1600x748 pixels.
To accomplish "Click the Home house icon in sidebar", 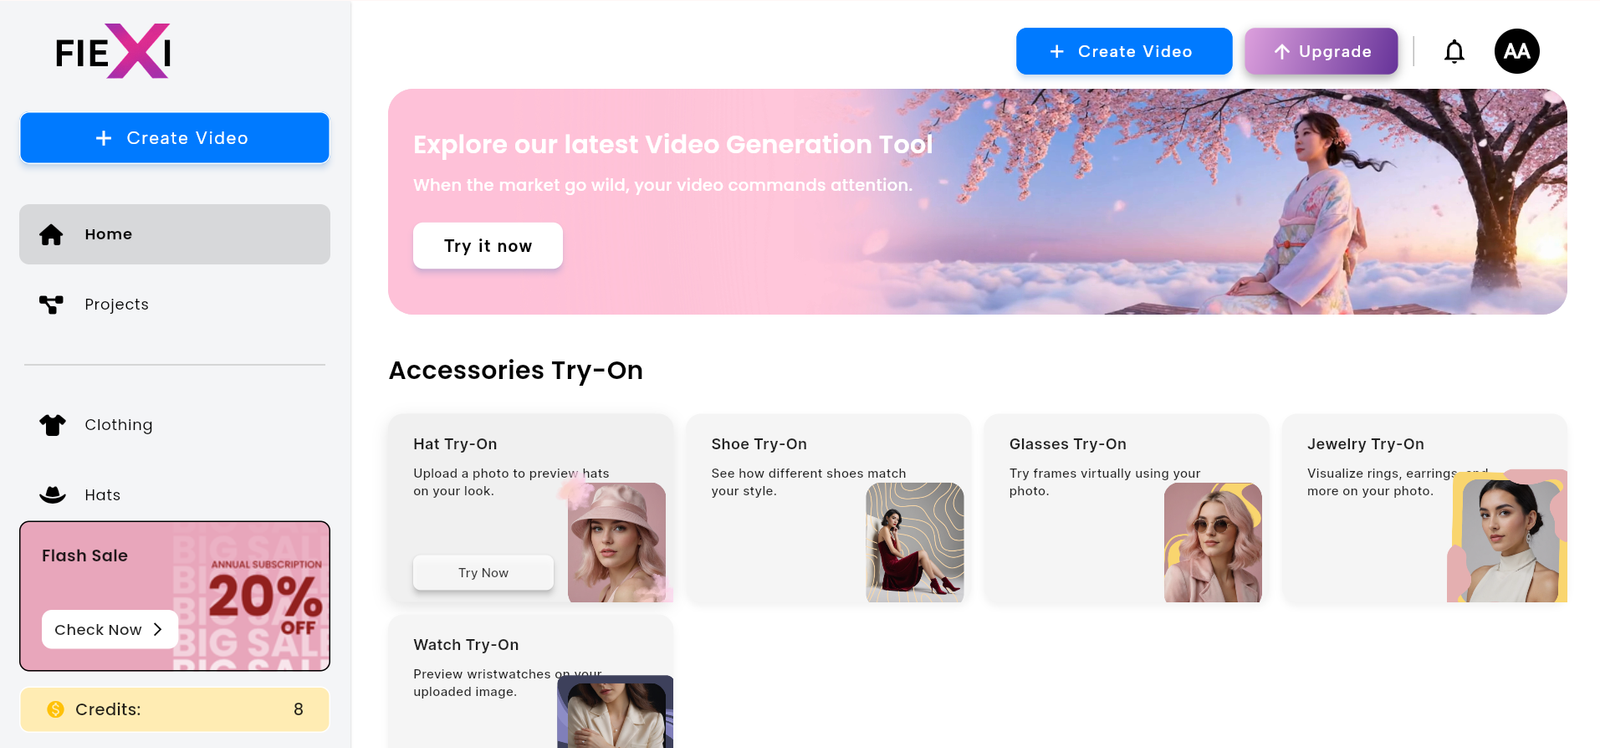I will [51, 235].
